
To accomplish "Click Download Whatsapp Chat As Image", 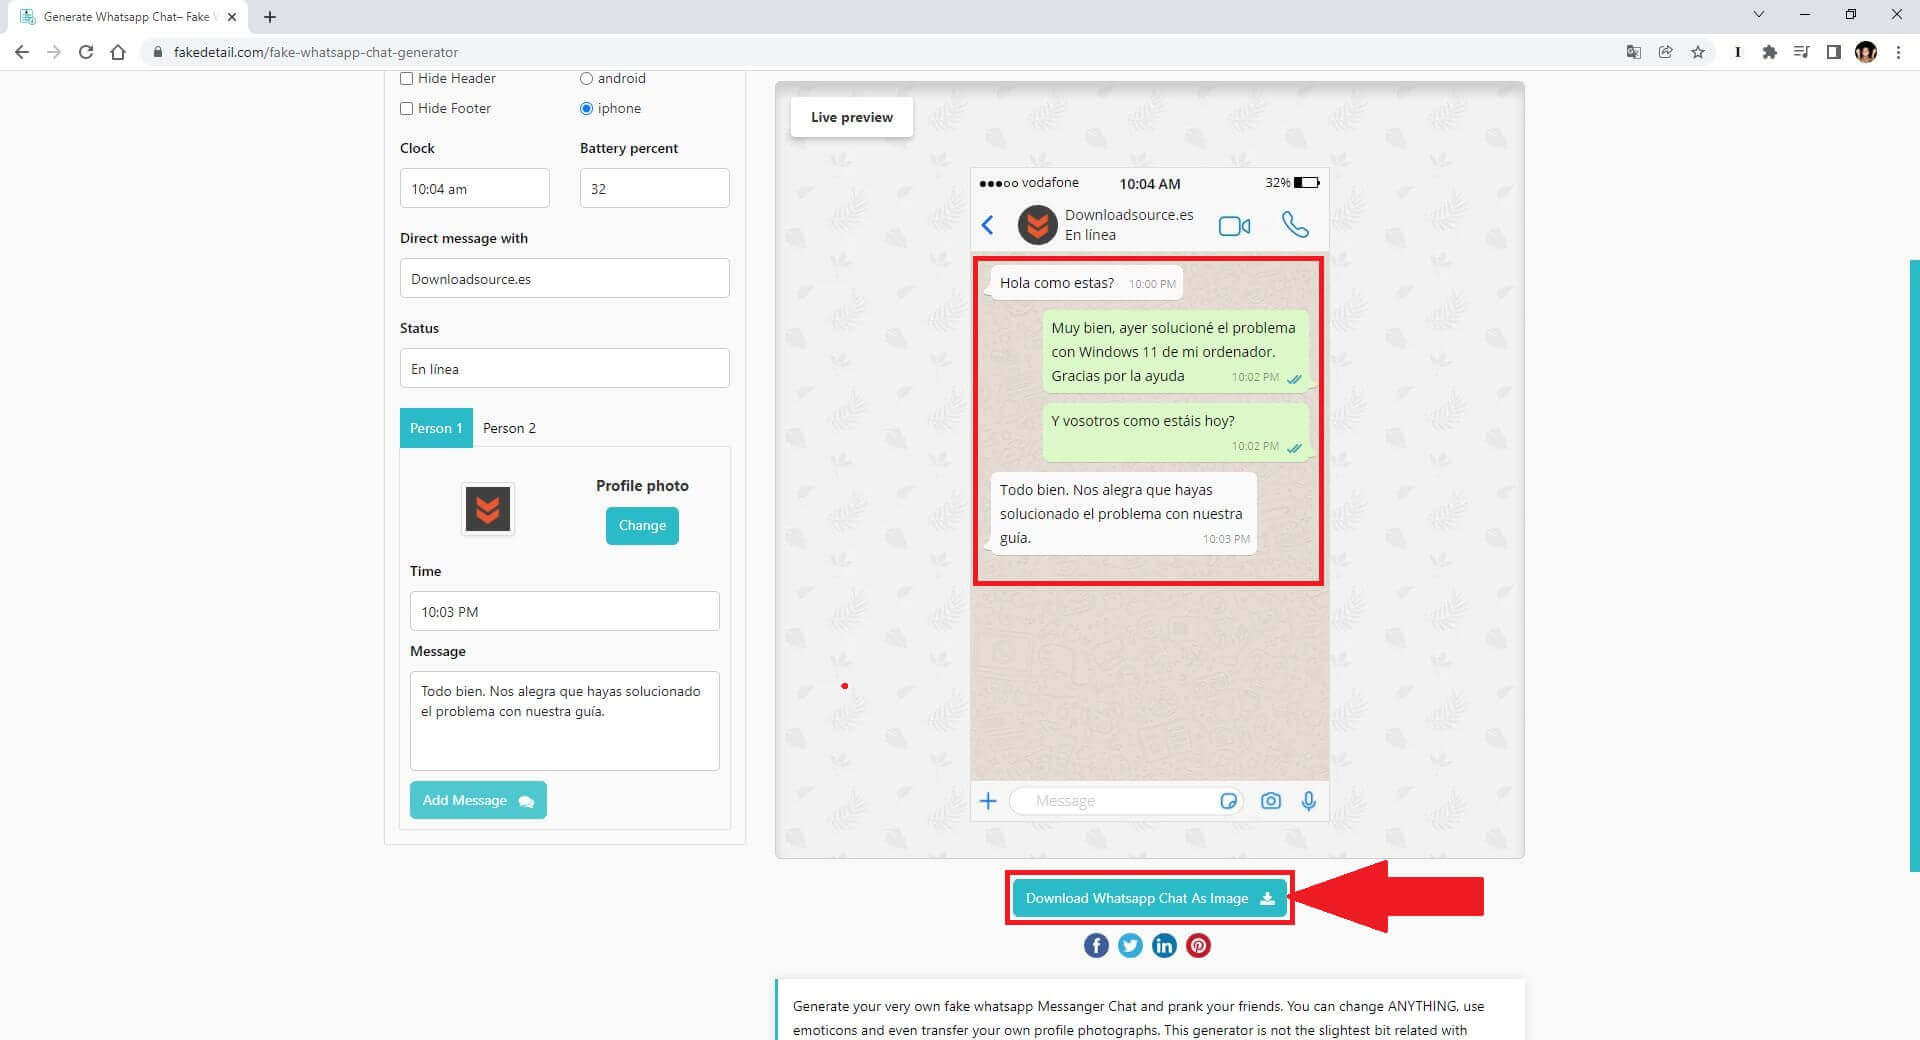I will (1149, 898).
